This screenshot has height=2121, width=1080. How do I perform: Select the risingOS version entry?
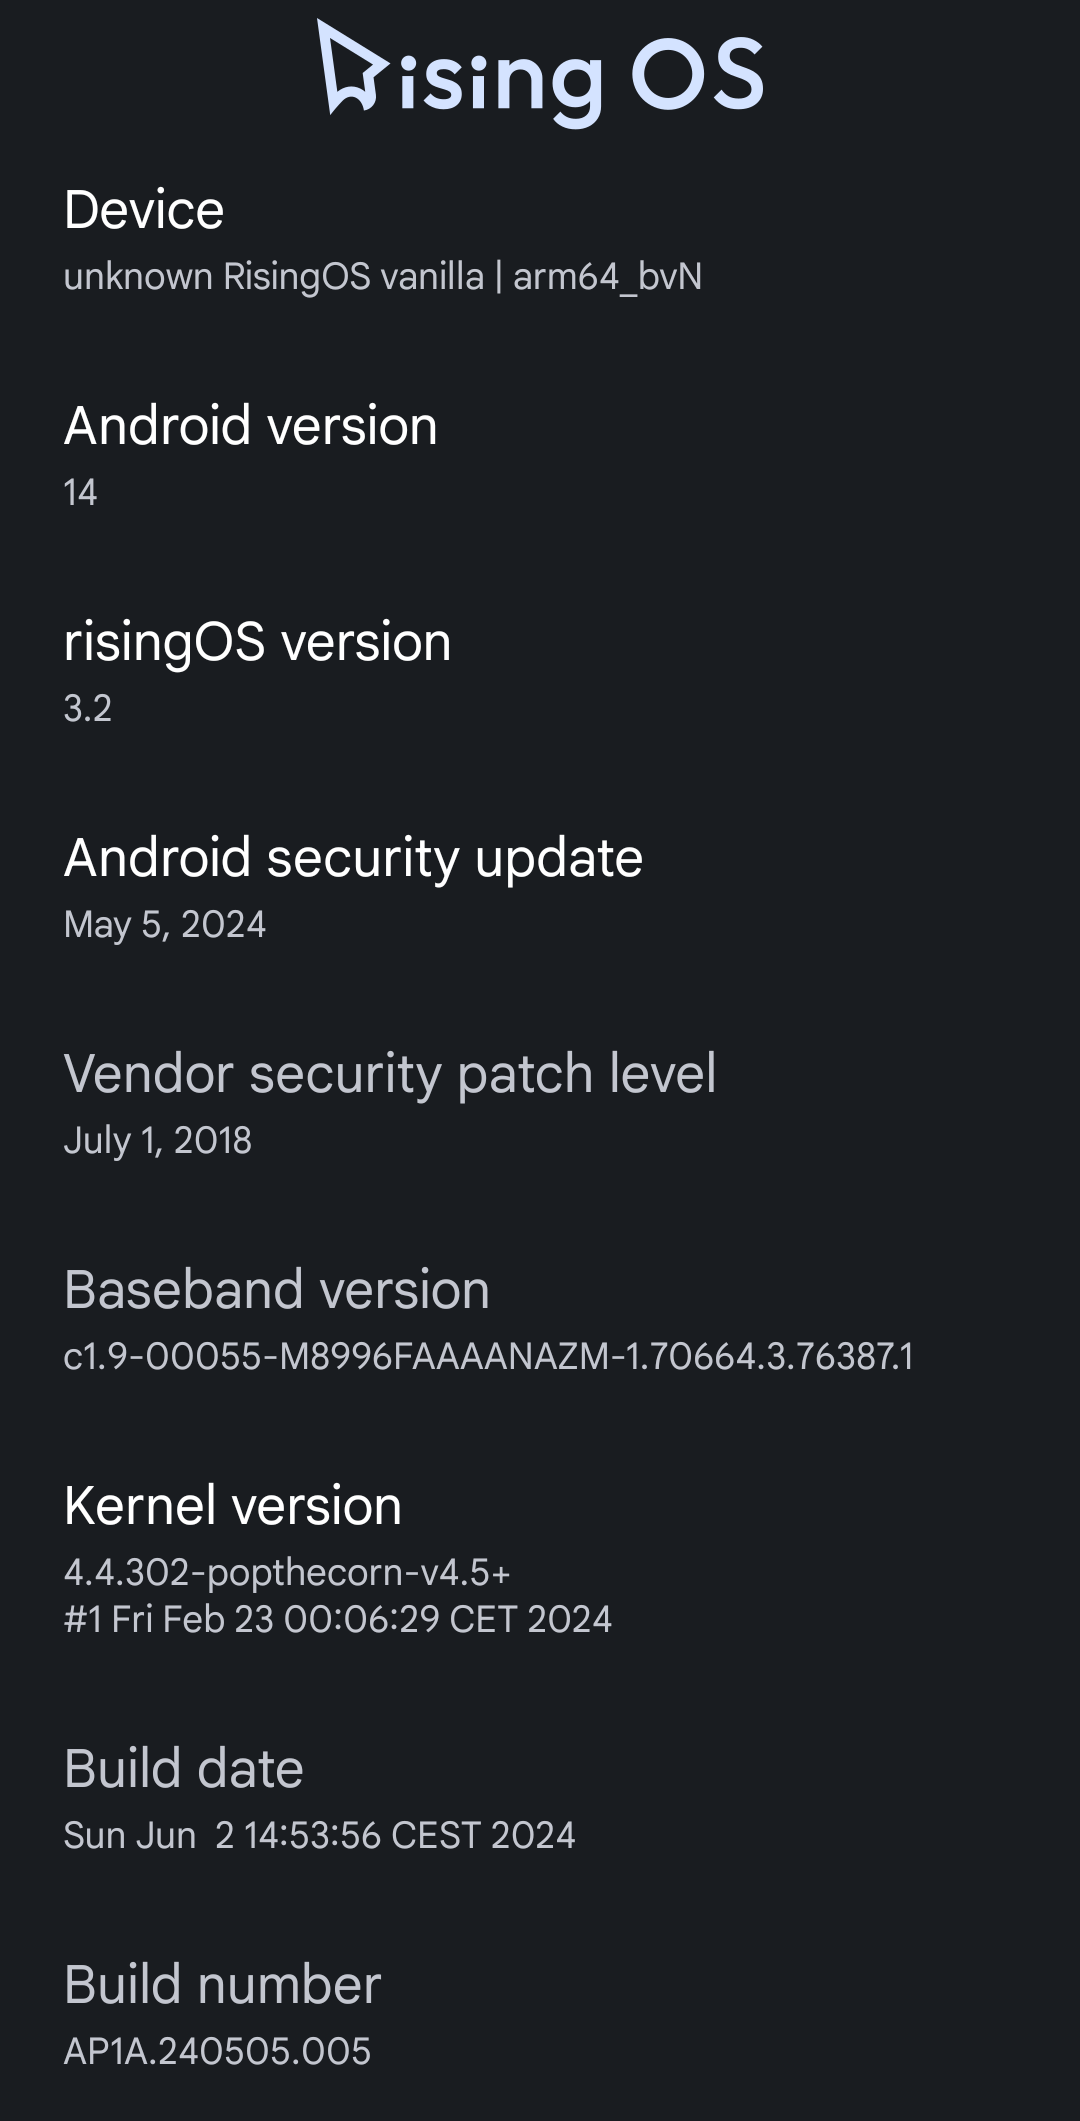(540, 673)
